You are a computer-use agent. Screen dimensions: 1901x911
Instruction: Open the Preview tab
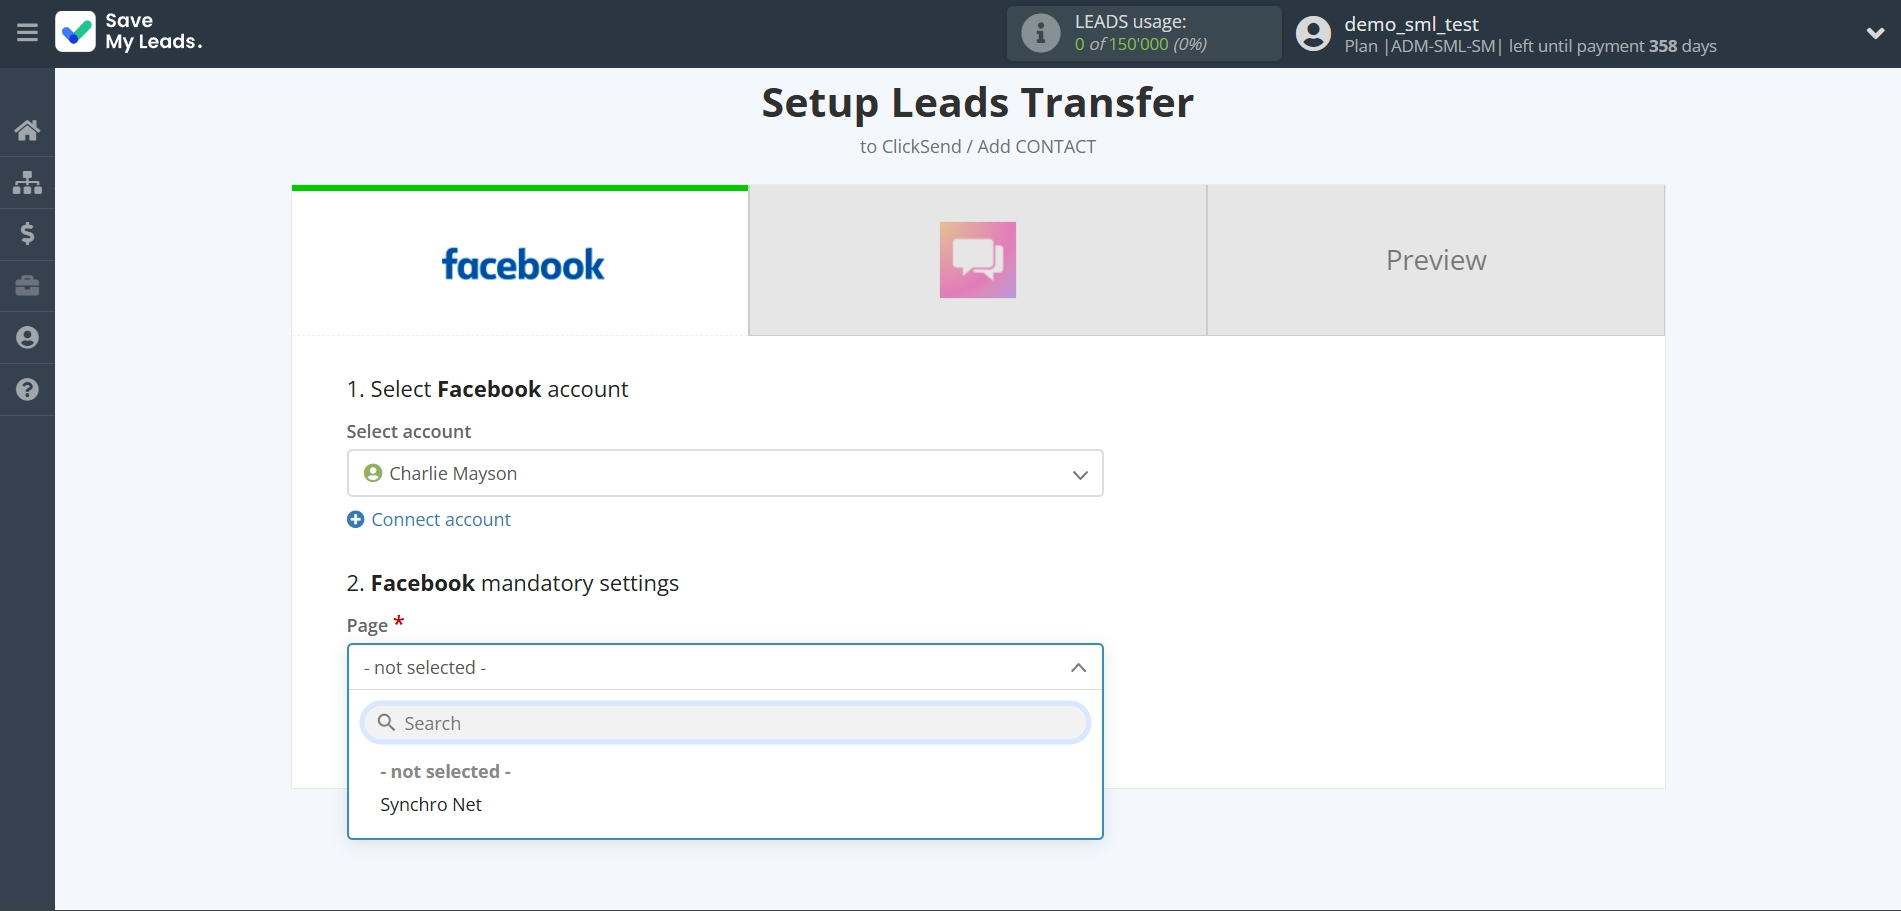[1435, 260]
